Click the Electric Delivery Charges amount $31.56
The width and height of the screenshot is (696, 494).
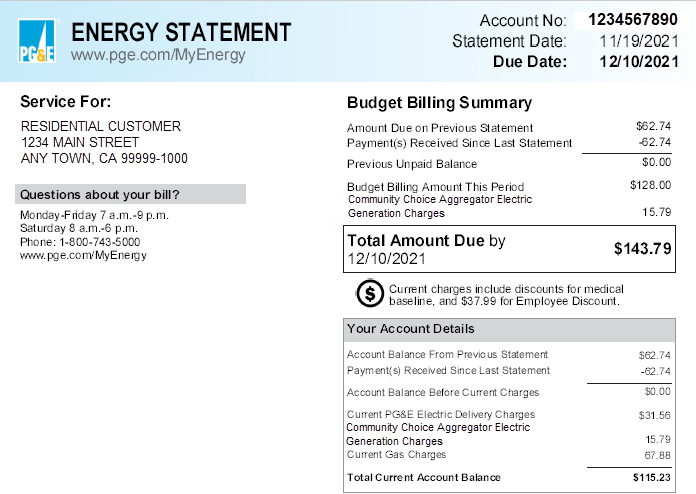tap(654, 415)
